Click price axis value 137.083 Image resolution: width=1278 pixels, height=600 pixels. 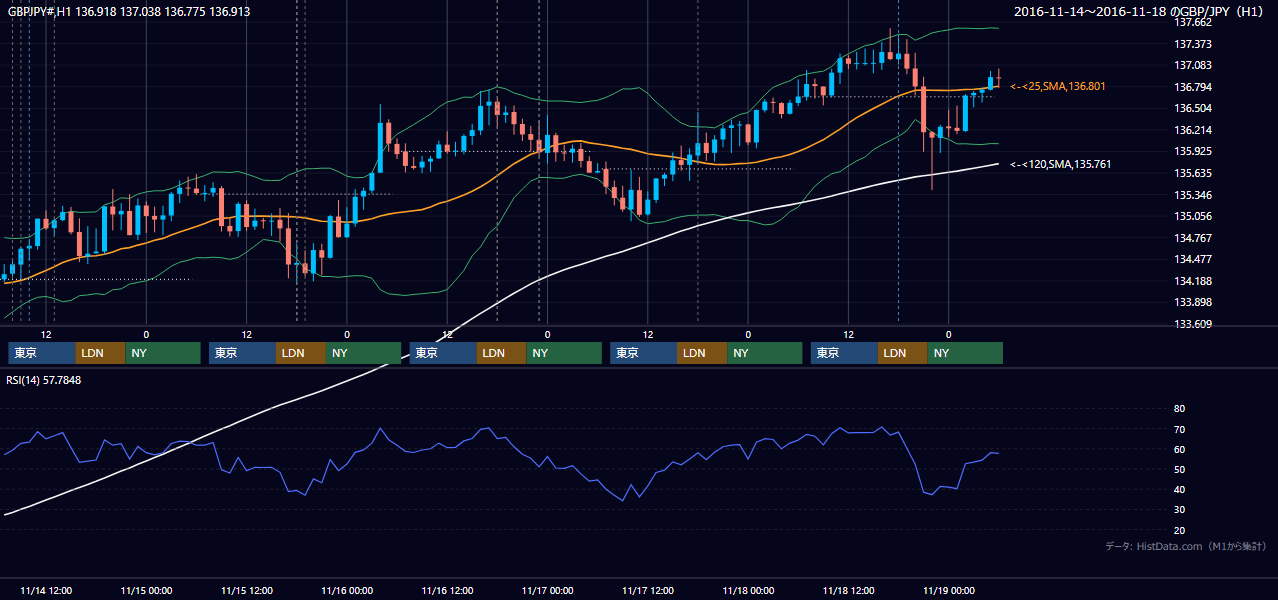[1193, 65]
